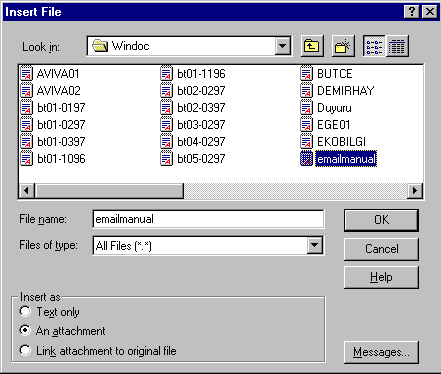The image size is (441, 374).
Task: Select file name text BUTCE
Action: (335, 74)
